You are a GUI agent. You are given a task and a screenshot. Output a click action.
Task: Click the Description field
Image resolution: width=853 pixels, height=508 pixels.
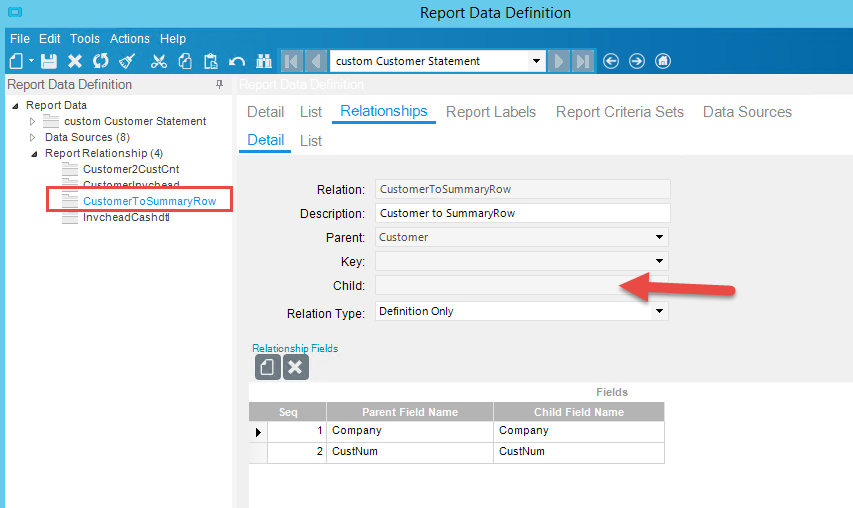click(522, 213)
